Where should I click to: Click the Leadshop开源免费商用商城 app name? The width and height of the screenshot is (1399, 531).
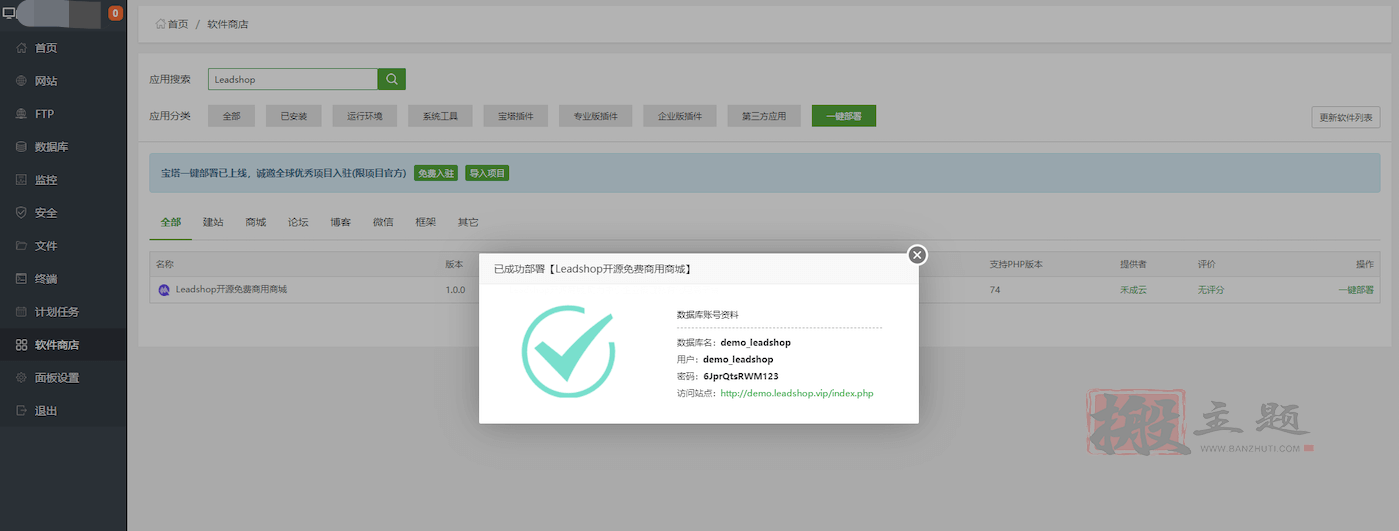(x=231, y=290)
